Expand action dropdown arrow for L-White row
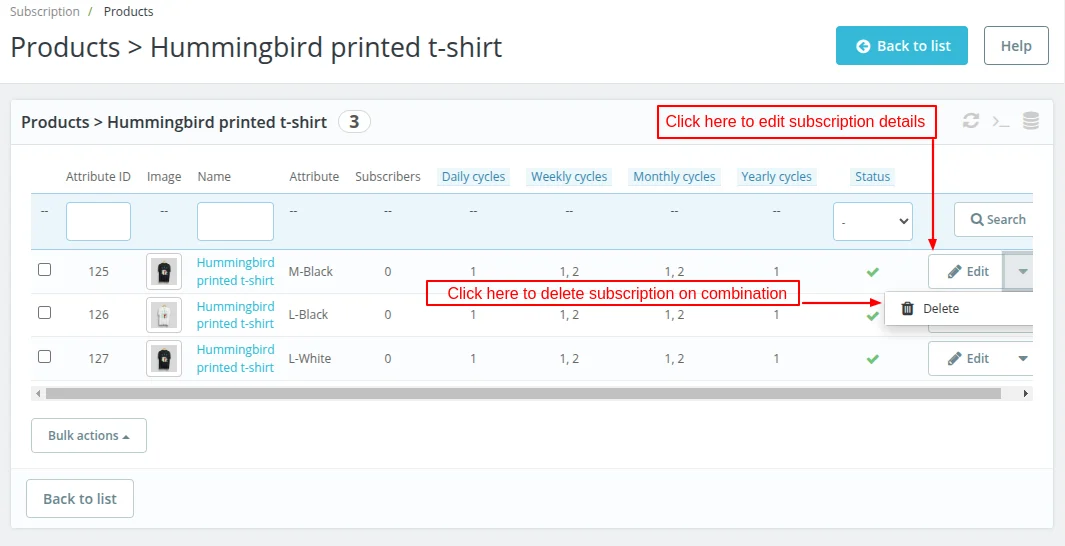 1022,358
